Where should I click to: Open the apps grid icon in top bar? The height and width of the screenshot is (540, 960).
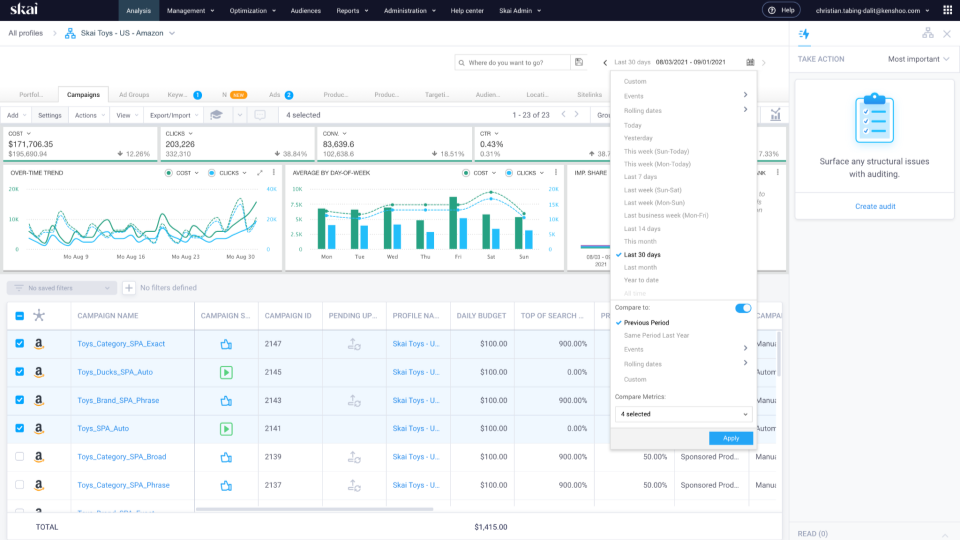click(x=947, y=10)
